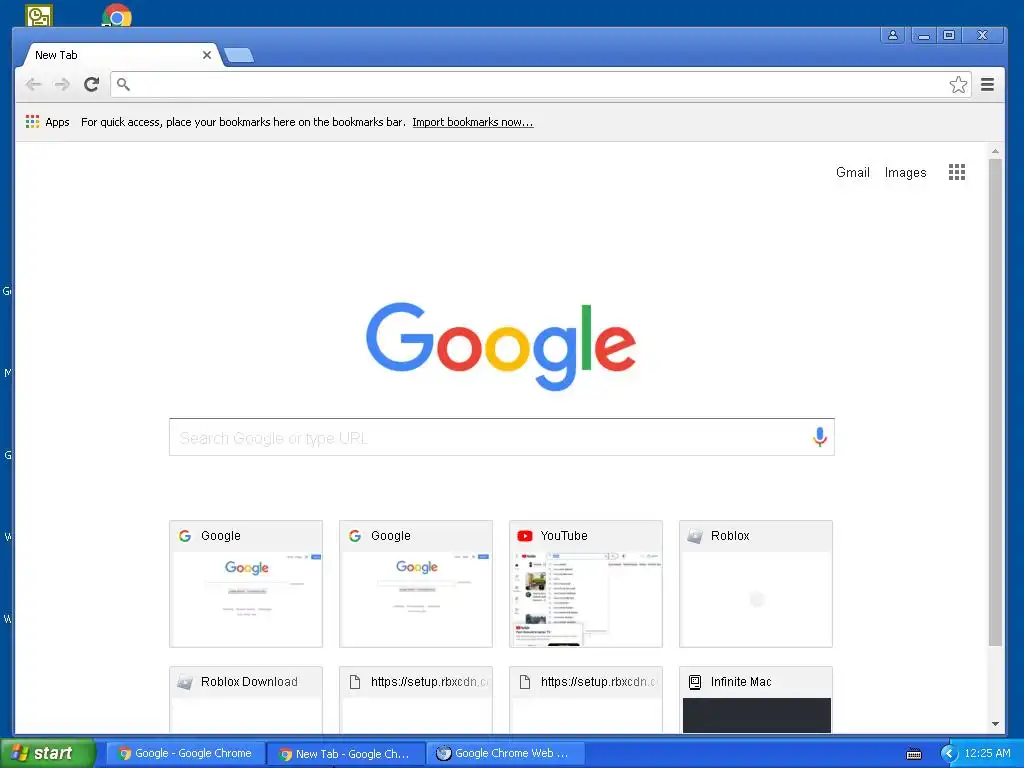Open the Windows start menu

point(47,754)
